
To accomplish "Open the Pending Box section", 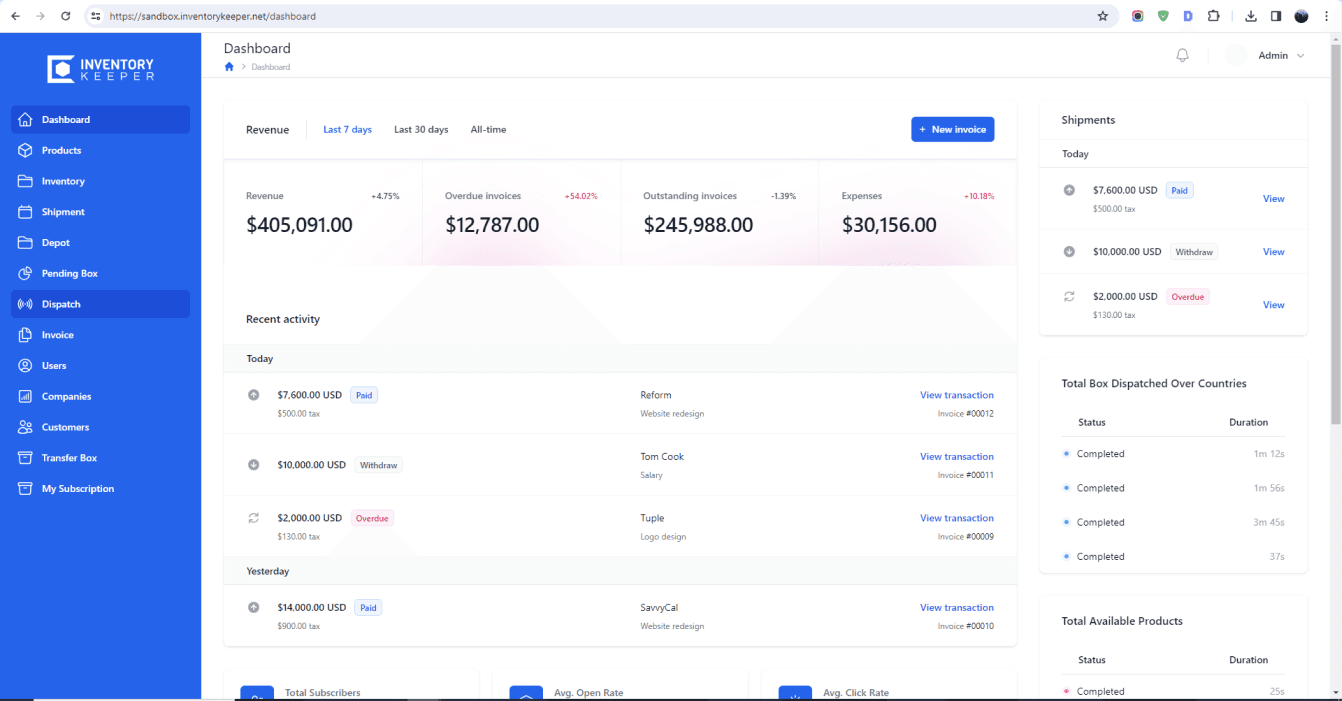I will coord(68,273).
